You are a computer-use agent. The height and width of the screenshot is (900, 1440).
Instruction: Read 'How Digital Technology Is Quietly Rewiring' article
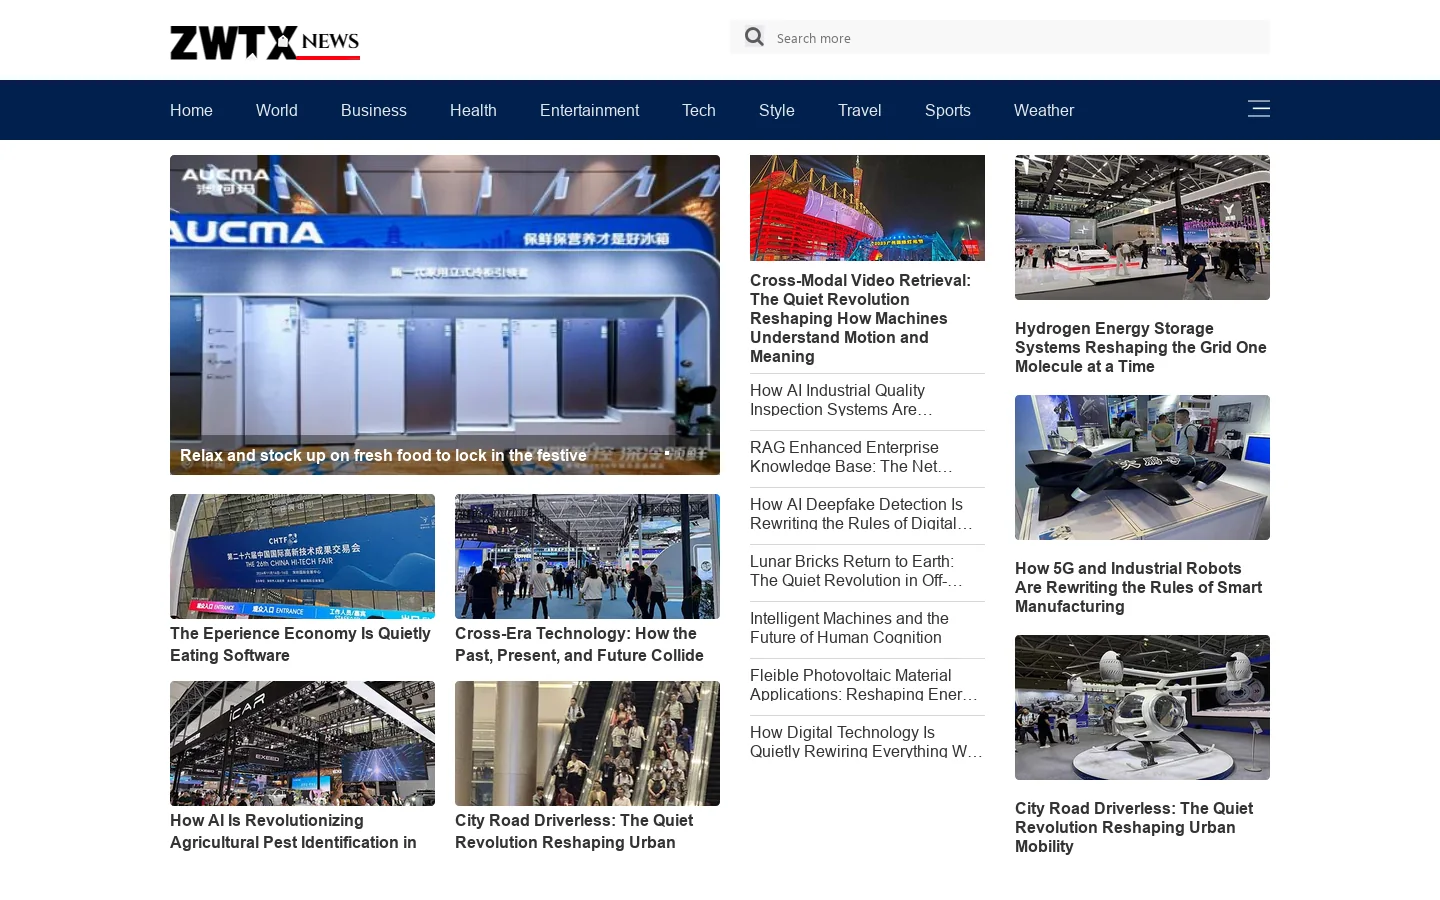866,742
